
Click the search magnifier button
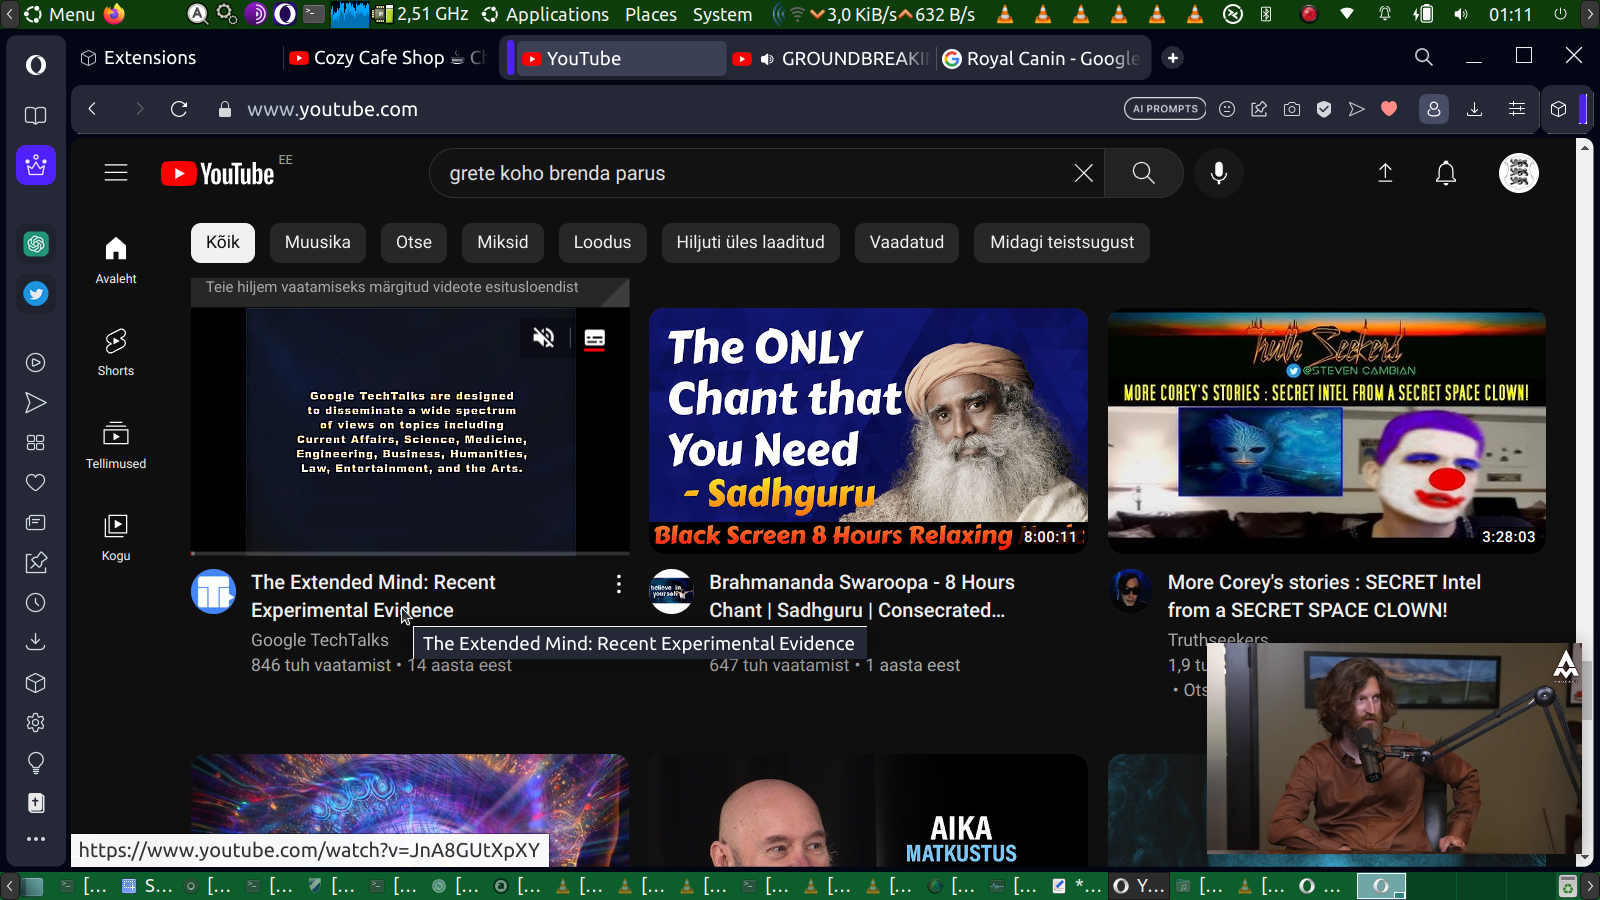[x=1143, y=173]
